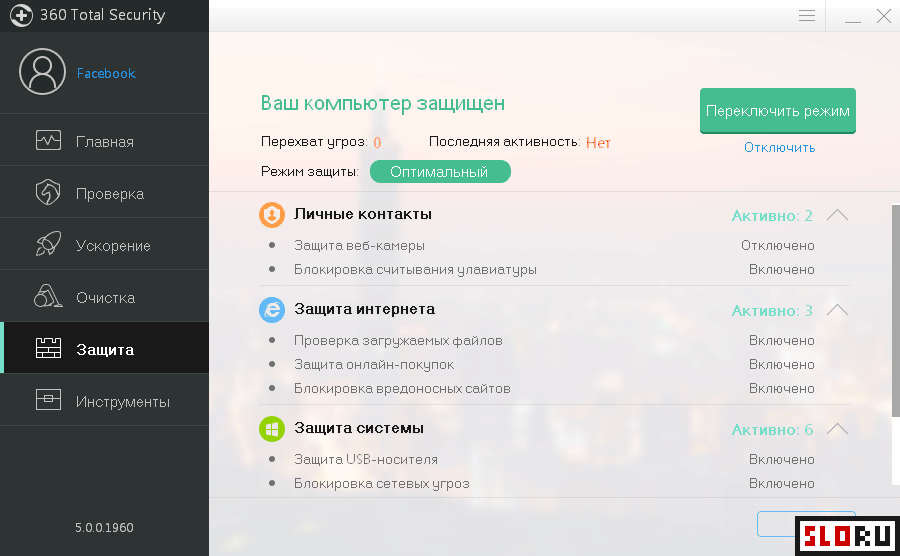Toggle Блокировка вредоносных сайтов status Включено
This screenshot has height=556, width=900.
782,389
